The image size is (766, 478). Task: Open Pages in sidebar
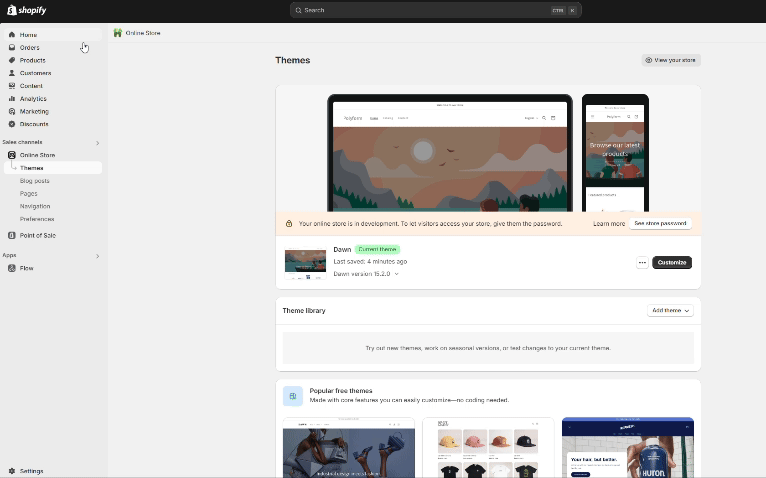pos(28,194)
